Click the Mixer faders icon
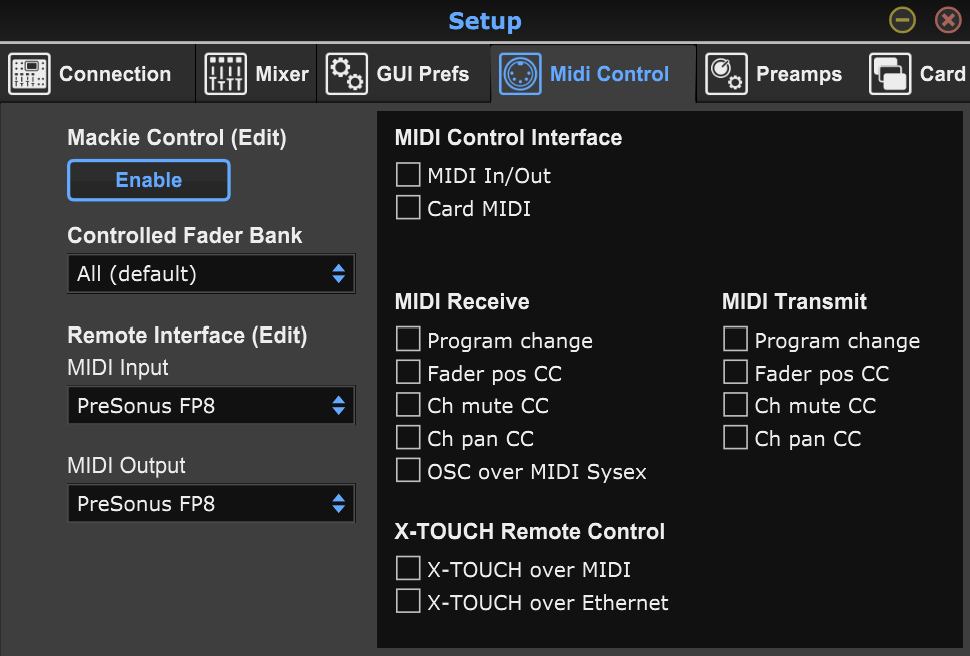Image resolution: width=970 pixels, height=656 pixels. pos(225,74)
